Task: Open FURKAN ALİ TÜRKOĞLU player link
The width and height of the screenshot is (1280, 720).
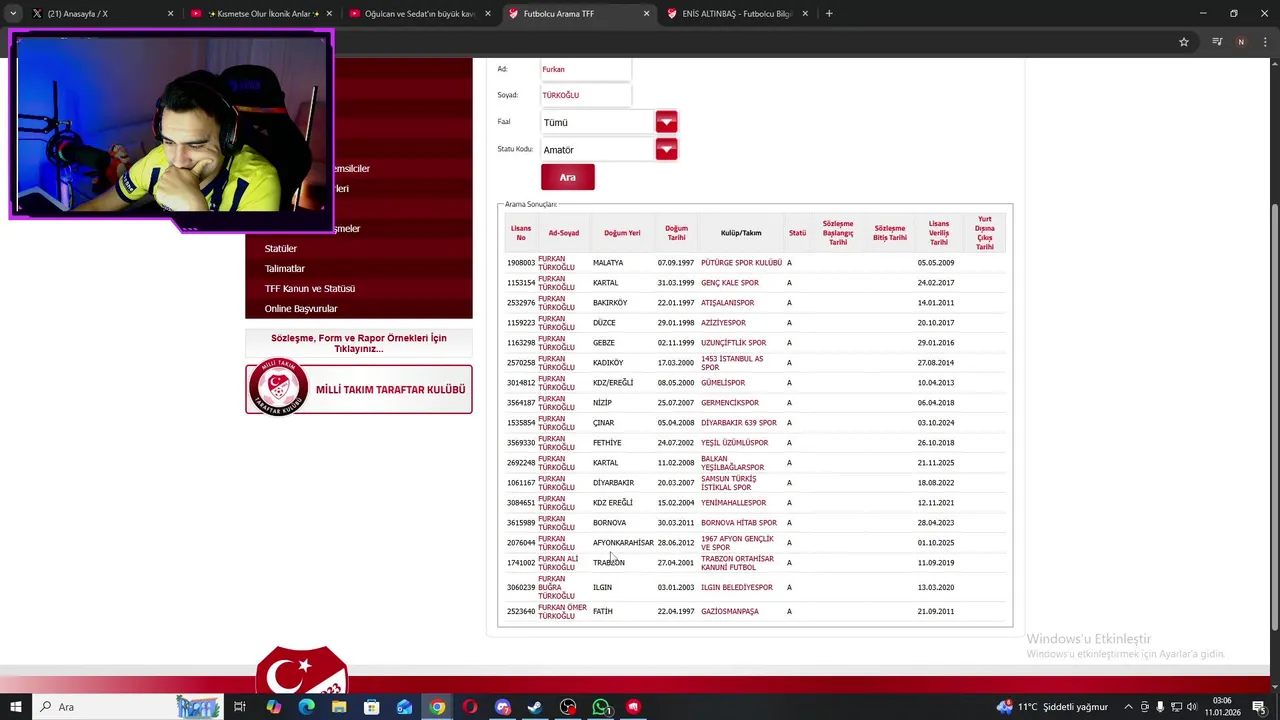Action: (558, 563)
